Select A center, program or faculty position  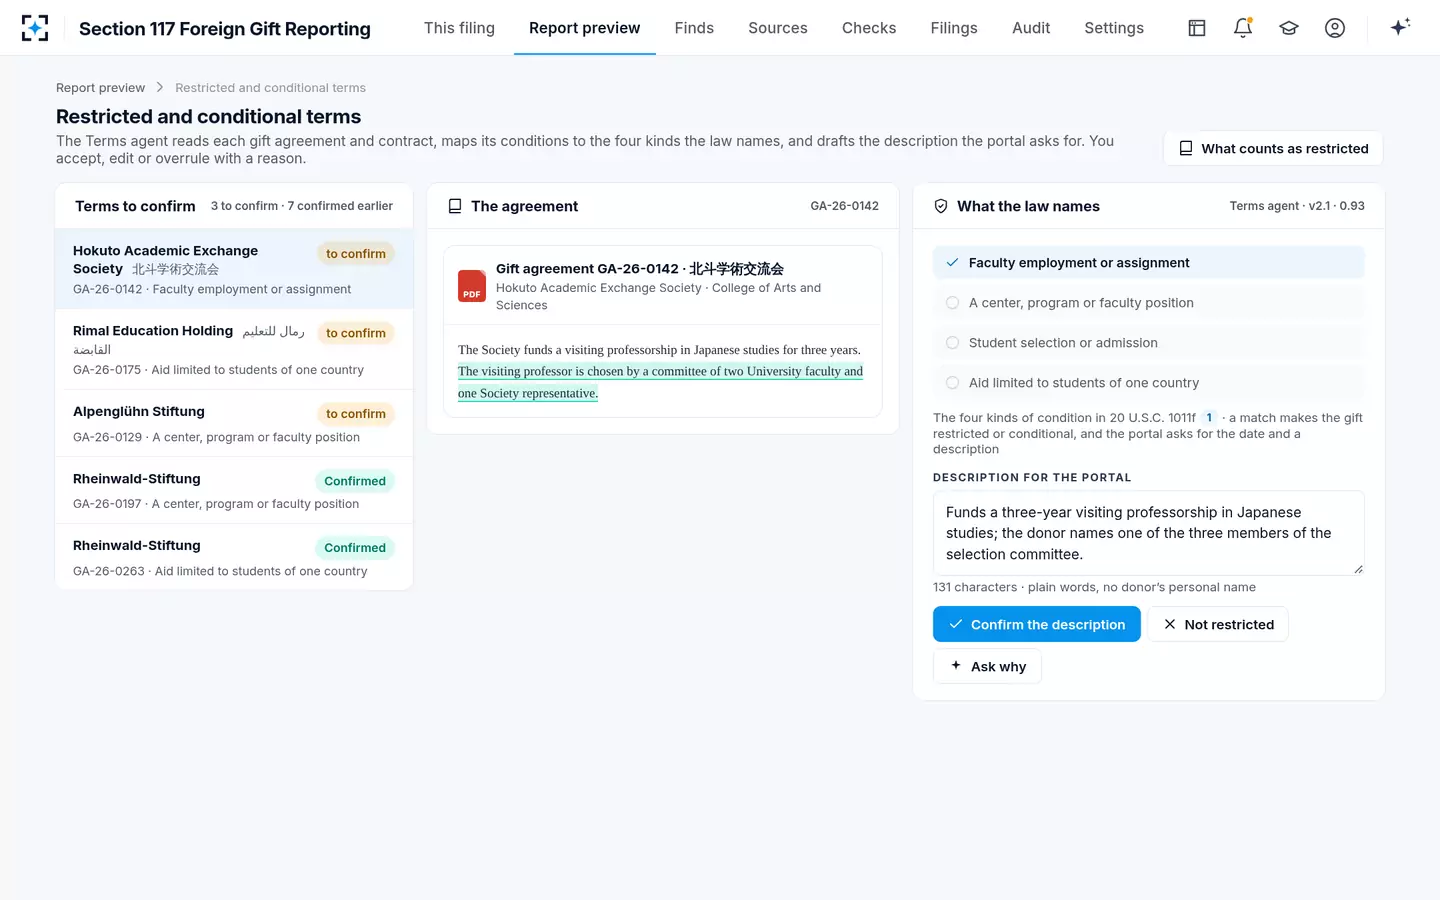point(1149,303)
